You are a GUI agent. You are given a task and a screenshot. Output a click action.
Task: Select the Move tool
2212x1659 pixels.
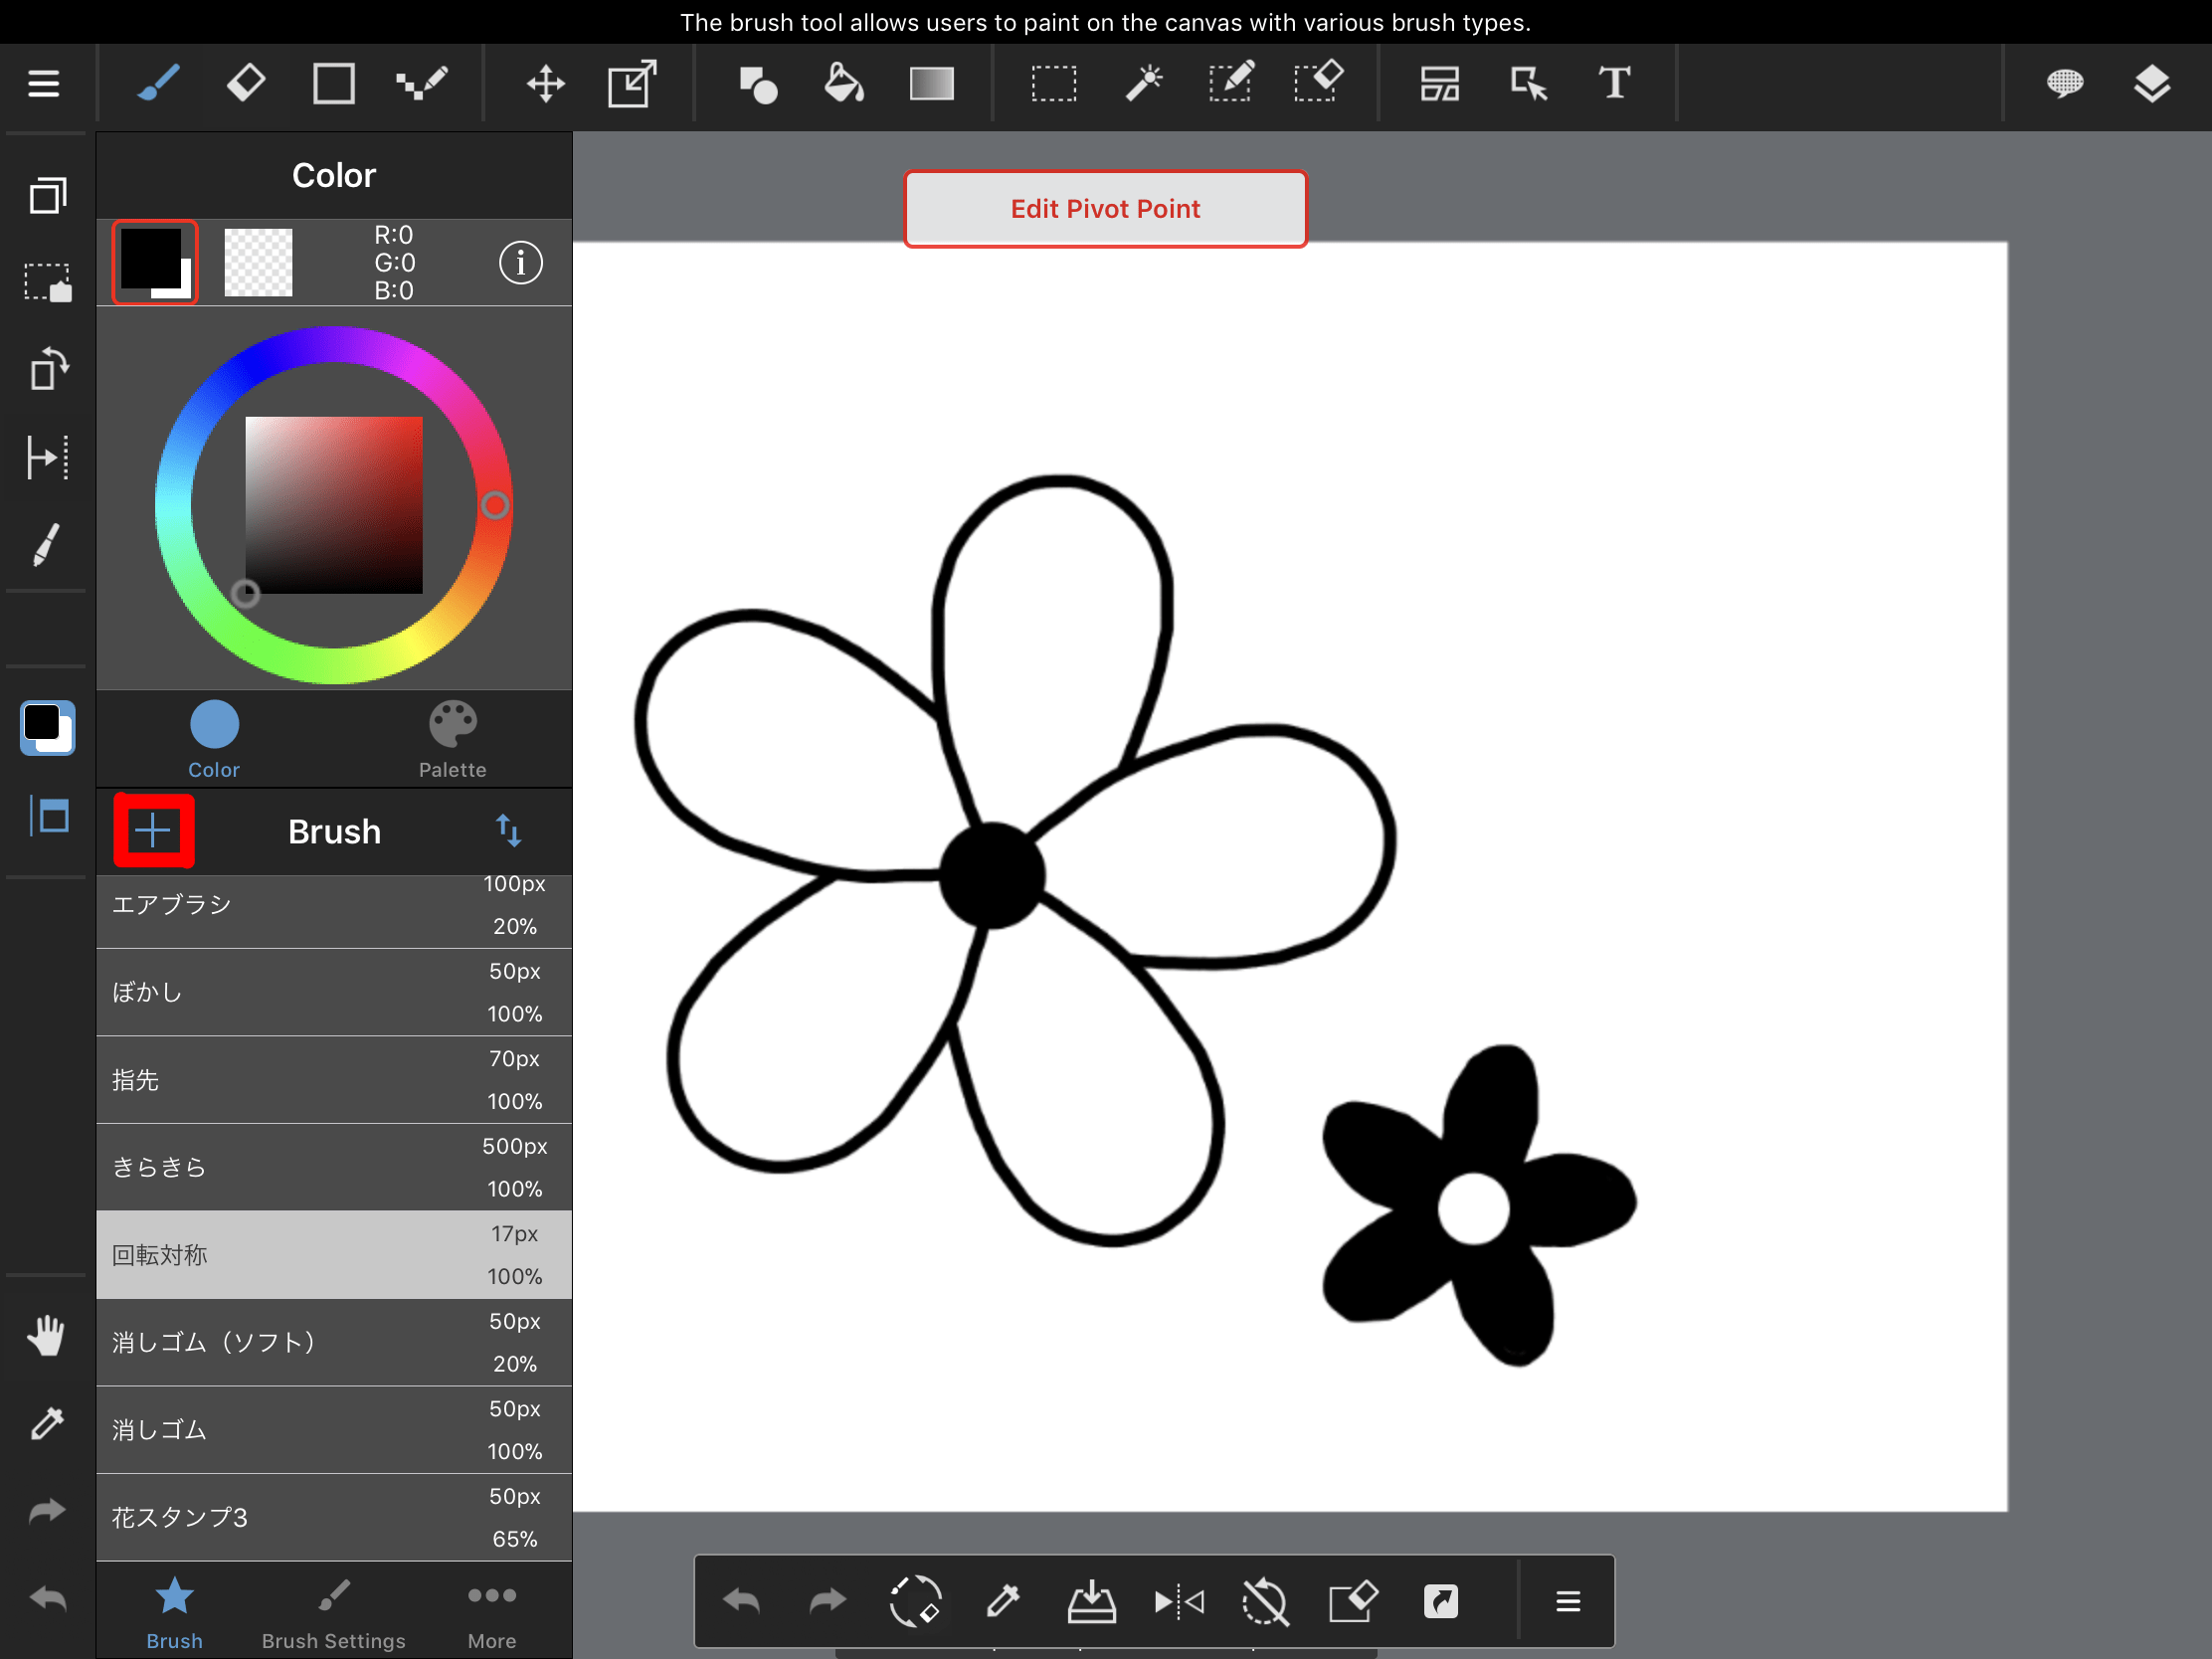tap(545, 84)
